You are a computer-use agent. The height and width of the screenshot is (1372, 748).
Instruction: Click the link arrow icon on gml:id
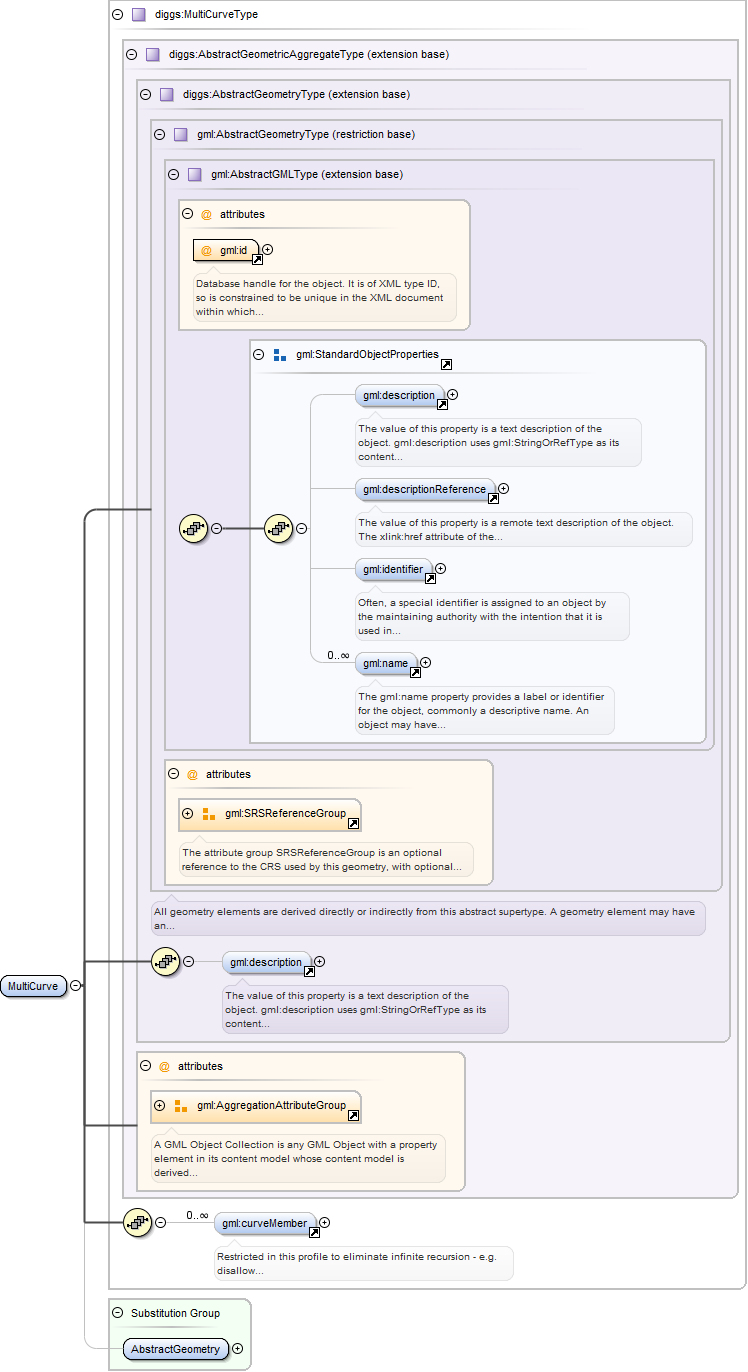(x=257, y=259)
